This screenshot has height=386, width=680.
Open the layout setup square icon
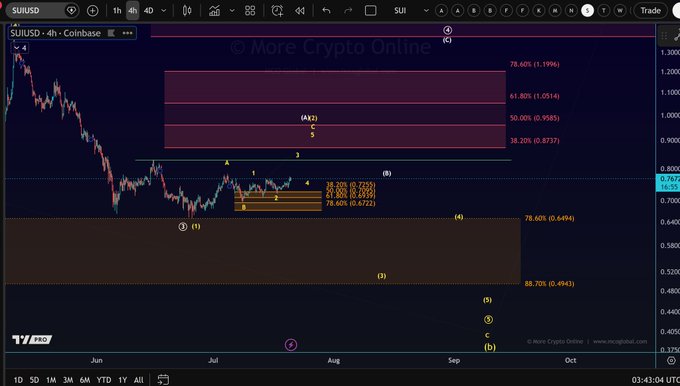370,10
